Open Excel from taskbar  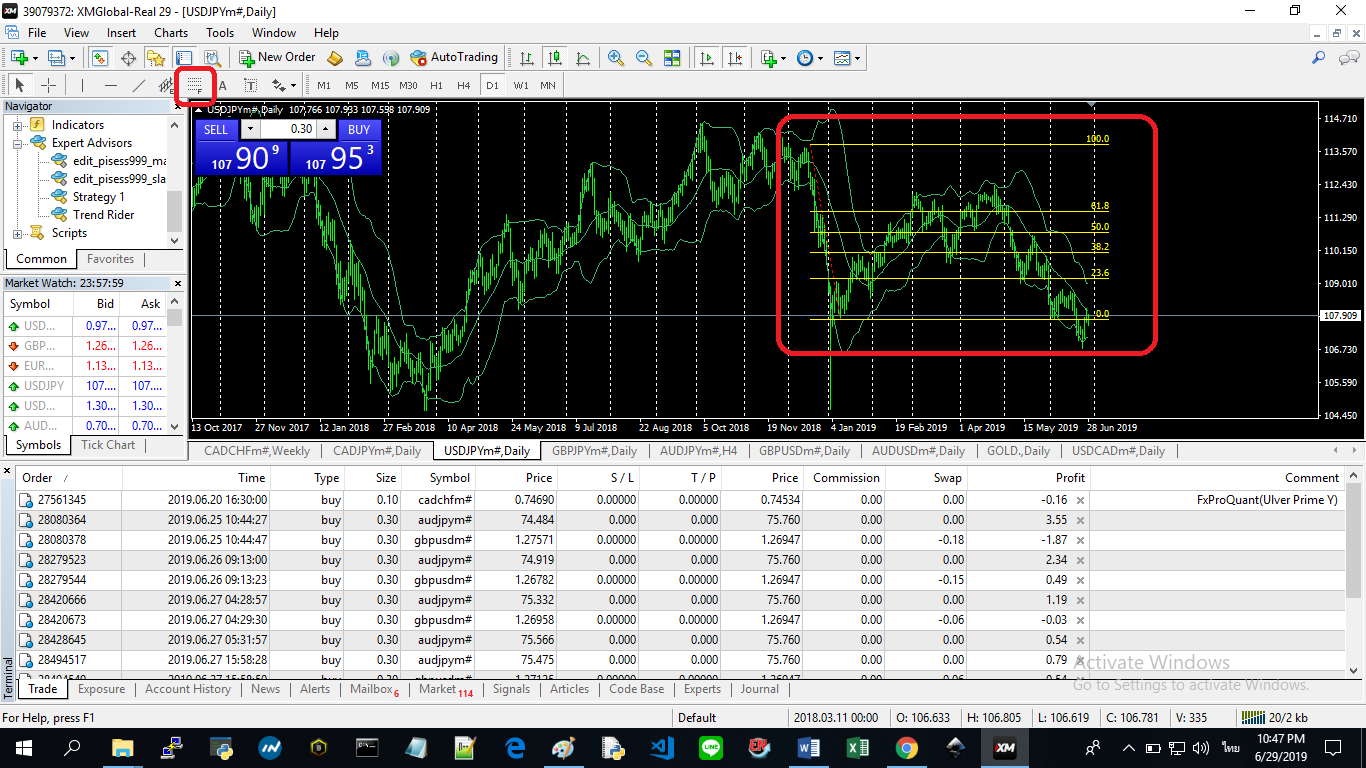858,747
